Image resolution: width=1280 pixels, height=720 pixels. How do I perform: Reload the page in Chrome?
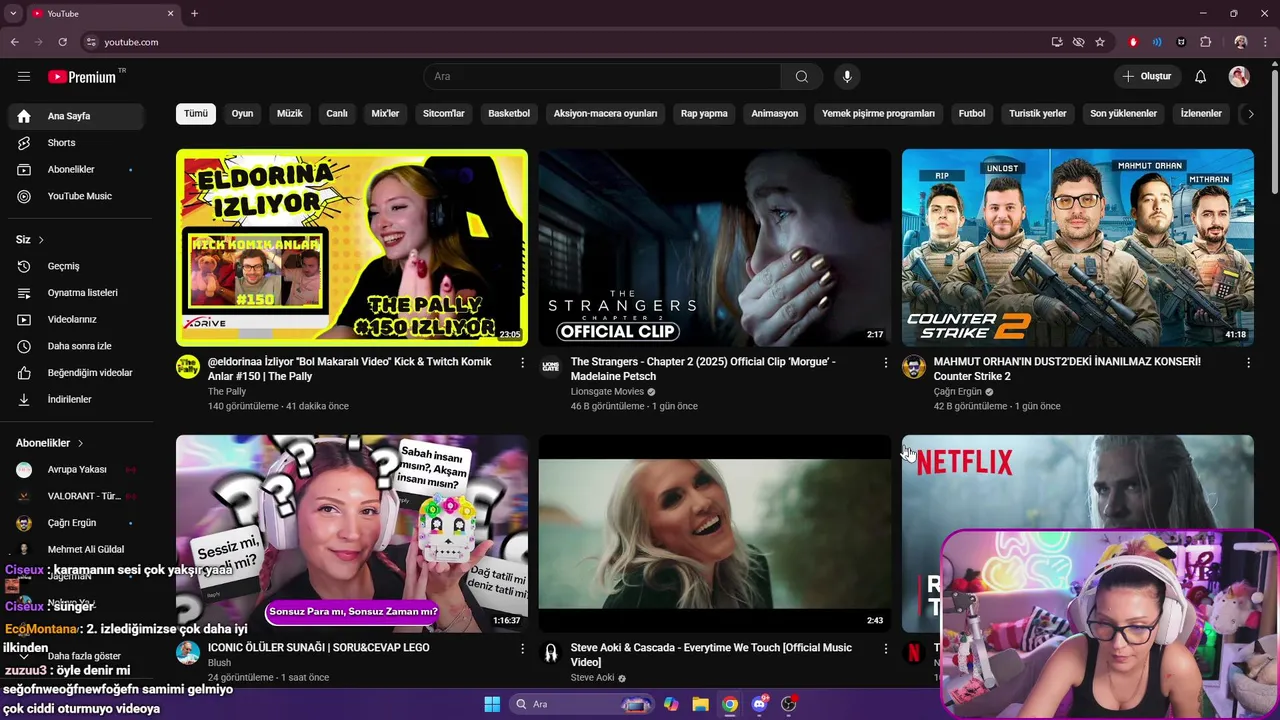tap(62, 42)
